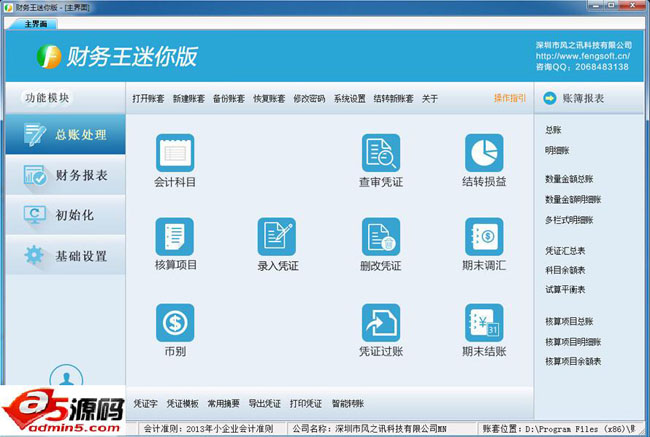Open the 核算项目总账 report
The width and height of the screenshot is (650, 437).
(569, 321)
